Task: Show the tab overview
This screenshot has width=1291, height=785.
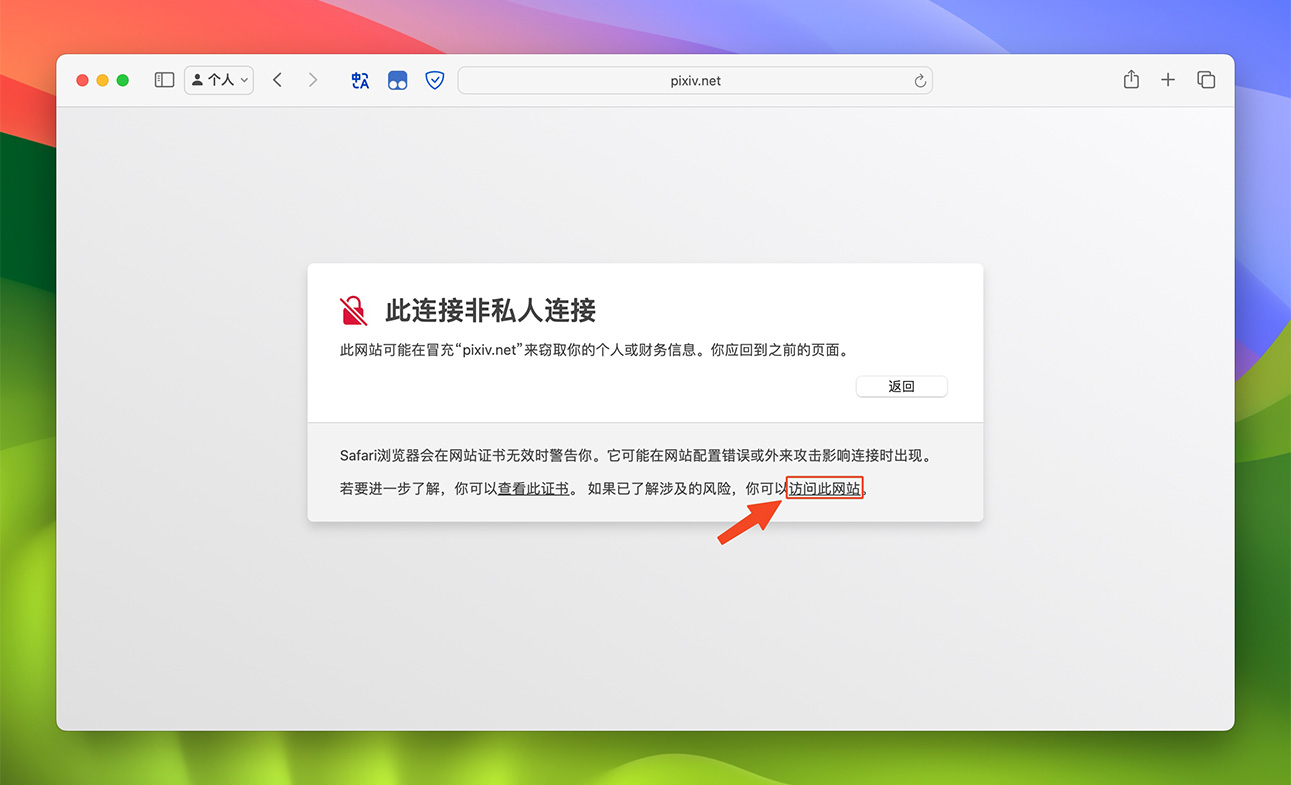Action: pyautogui.click(x=1206, y=80)
